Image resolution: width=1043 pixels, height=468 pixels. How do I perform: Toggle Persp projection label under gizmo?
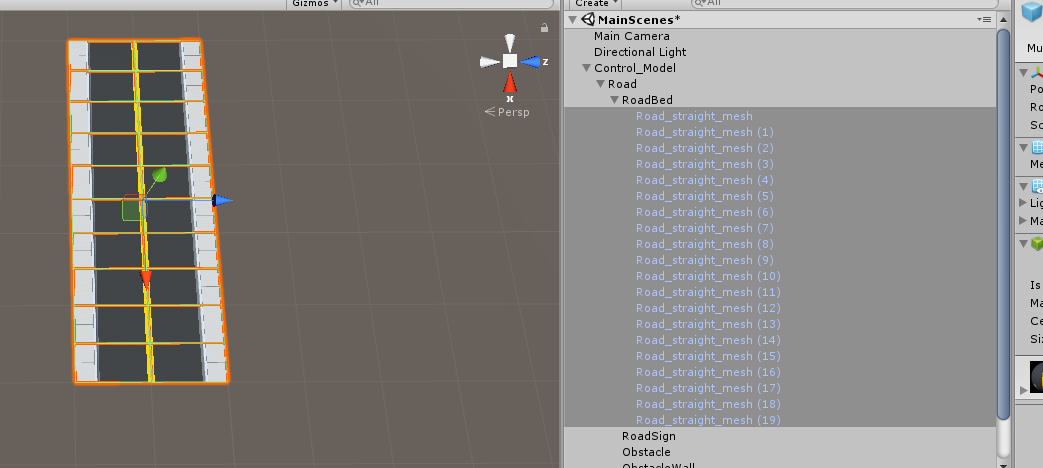pyautogui.click(x=507, y=112)
